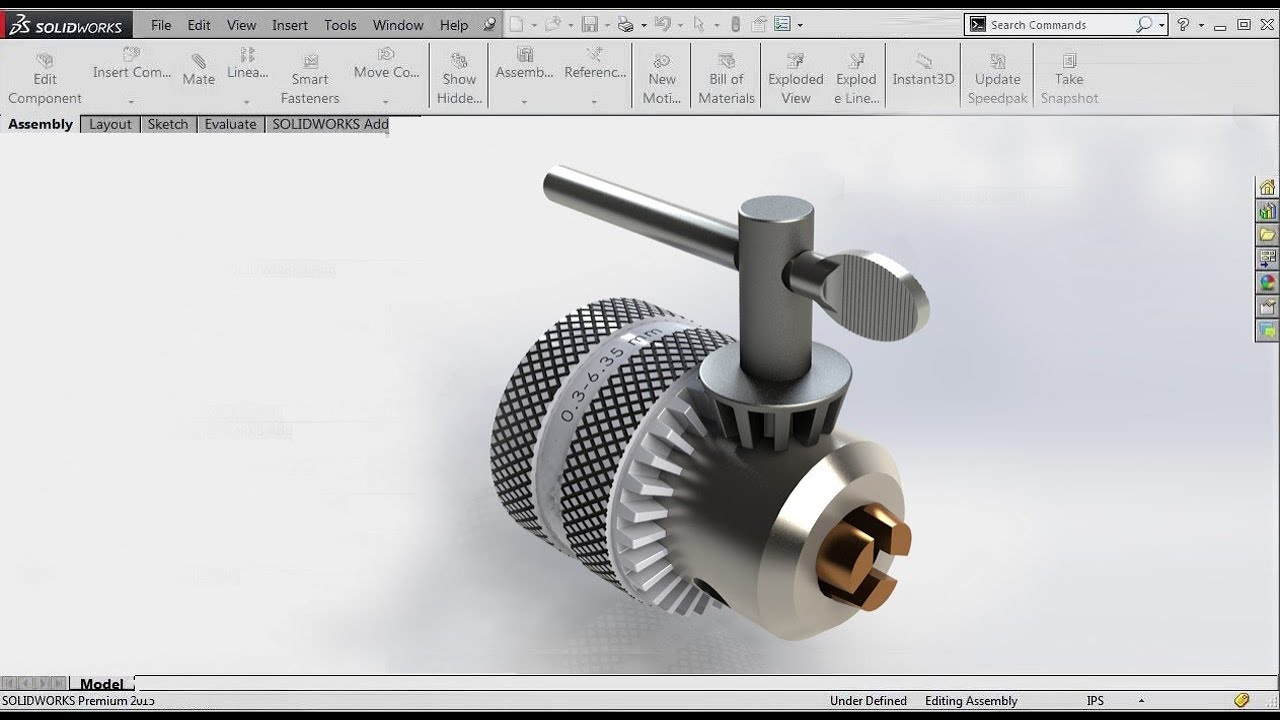
Task: Click Show Hidden Components tool
Action: 459,77
